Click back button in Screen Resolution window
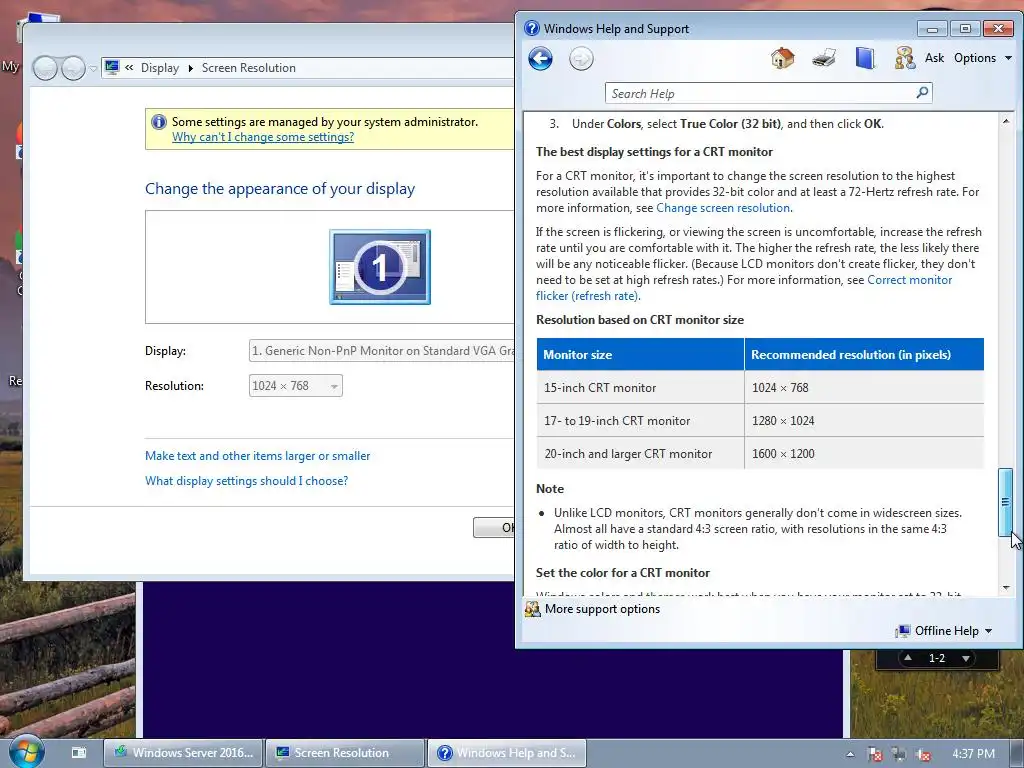Screen dimensions: 1024x768 click(x=45, y=68)
